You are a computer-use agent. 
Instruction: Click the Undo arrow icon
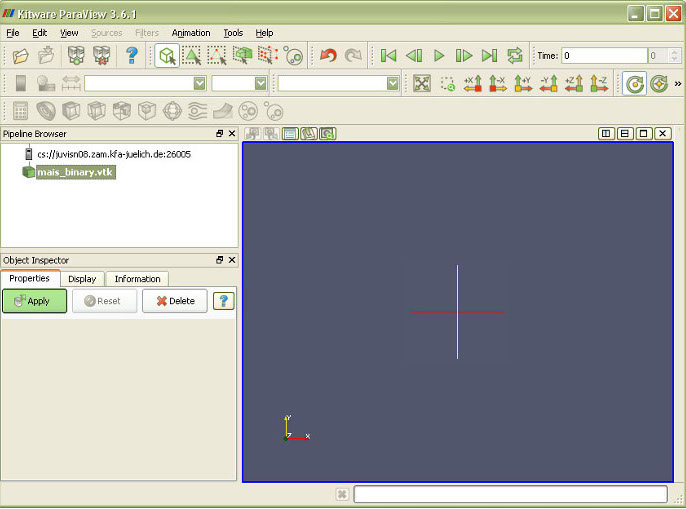328,56
